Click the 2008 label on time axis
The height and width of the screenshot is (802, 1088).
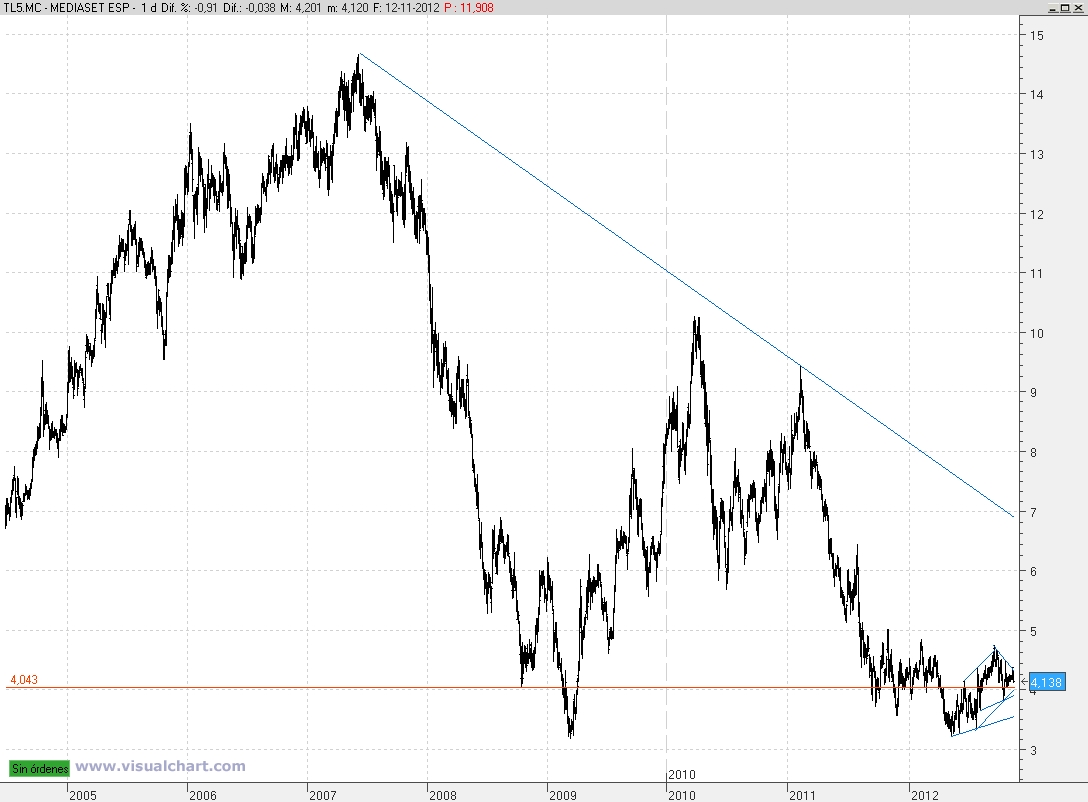click(x=443, y=795)
